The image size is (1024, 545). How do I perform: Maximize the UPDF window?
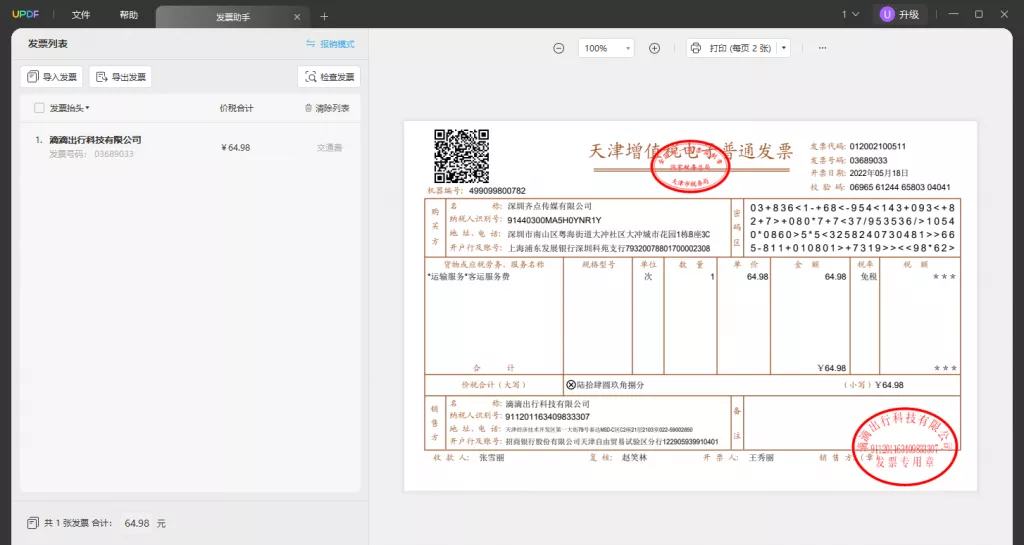coord(978,14)
